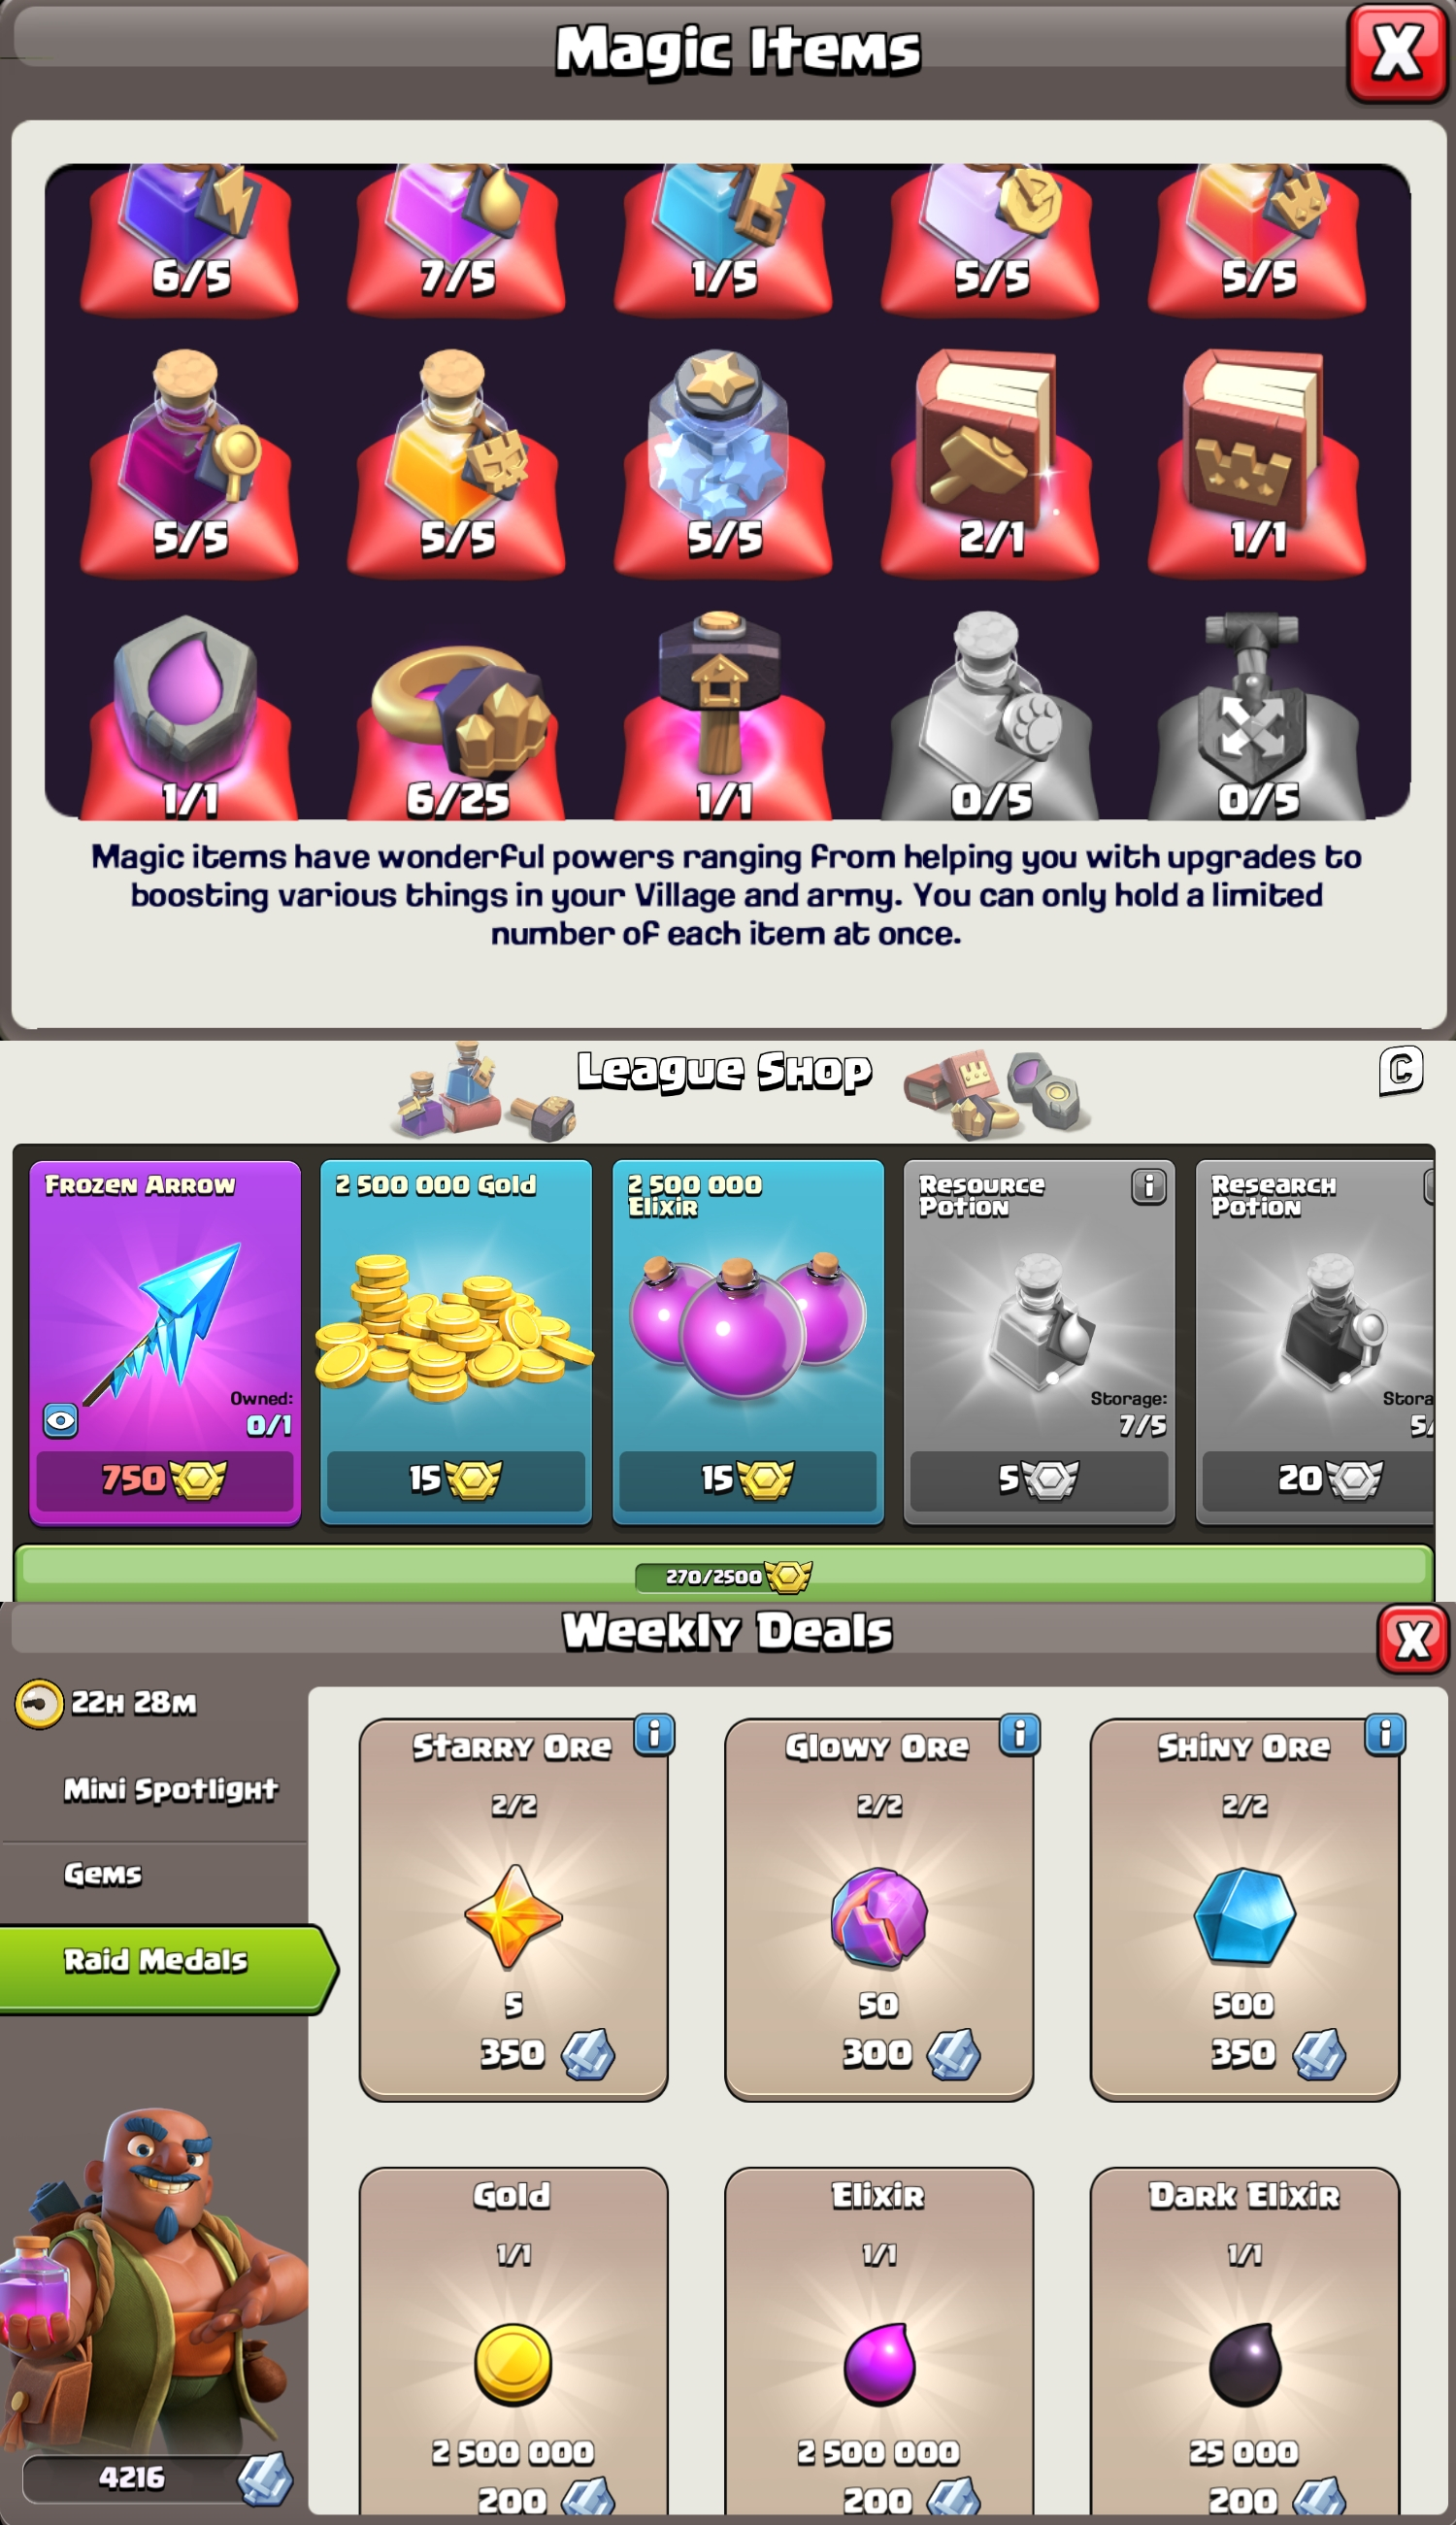Open Resource Potion info icon

[1148, 1186]
